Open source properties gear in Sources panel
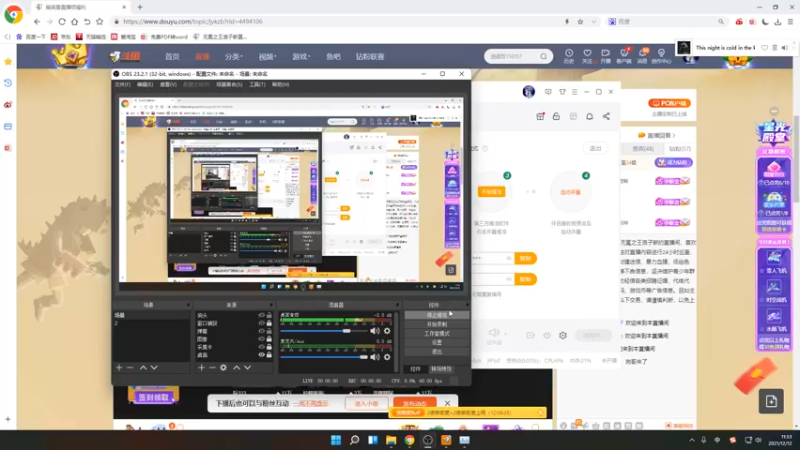The height and width of the screenshot is (450, 800). coord(223,367)
